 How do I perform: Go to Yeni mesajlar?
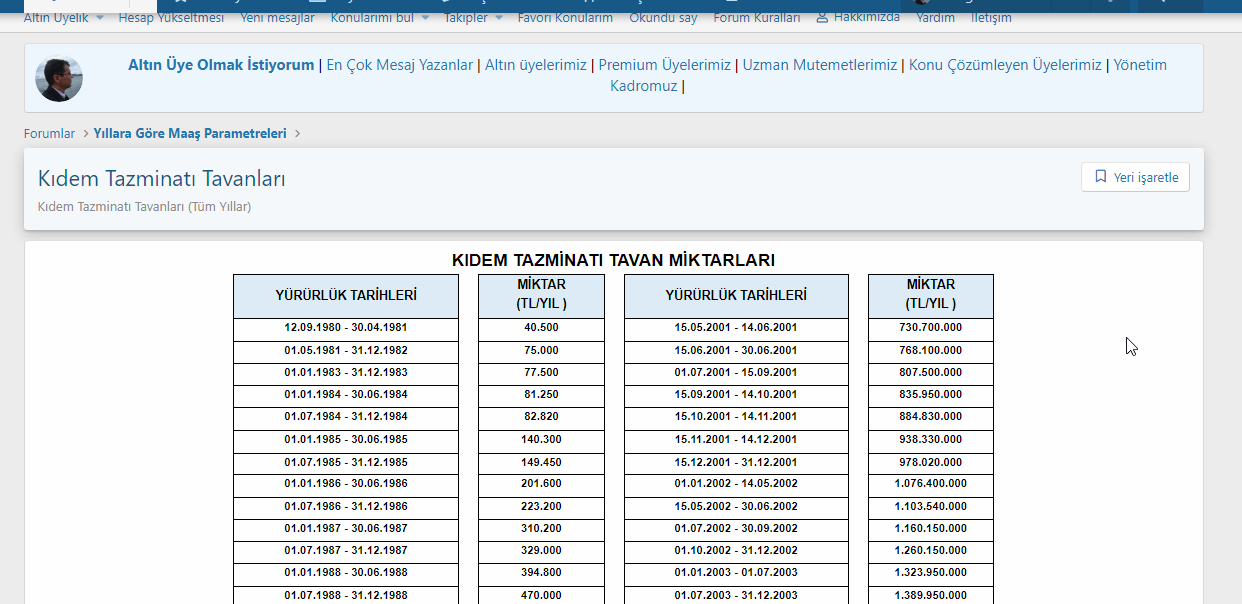pos(277,17)
